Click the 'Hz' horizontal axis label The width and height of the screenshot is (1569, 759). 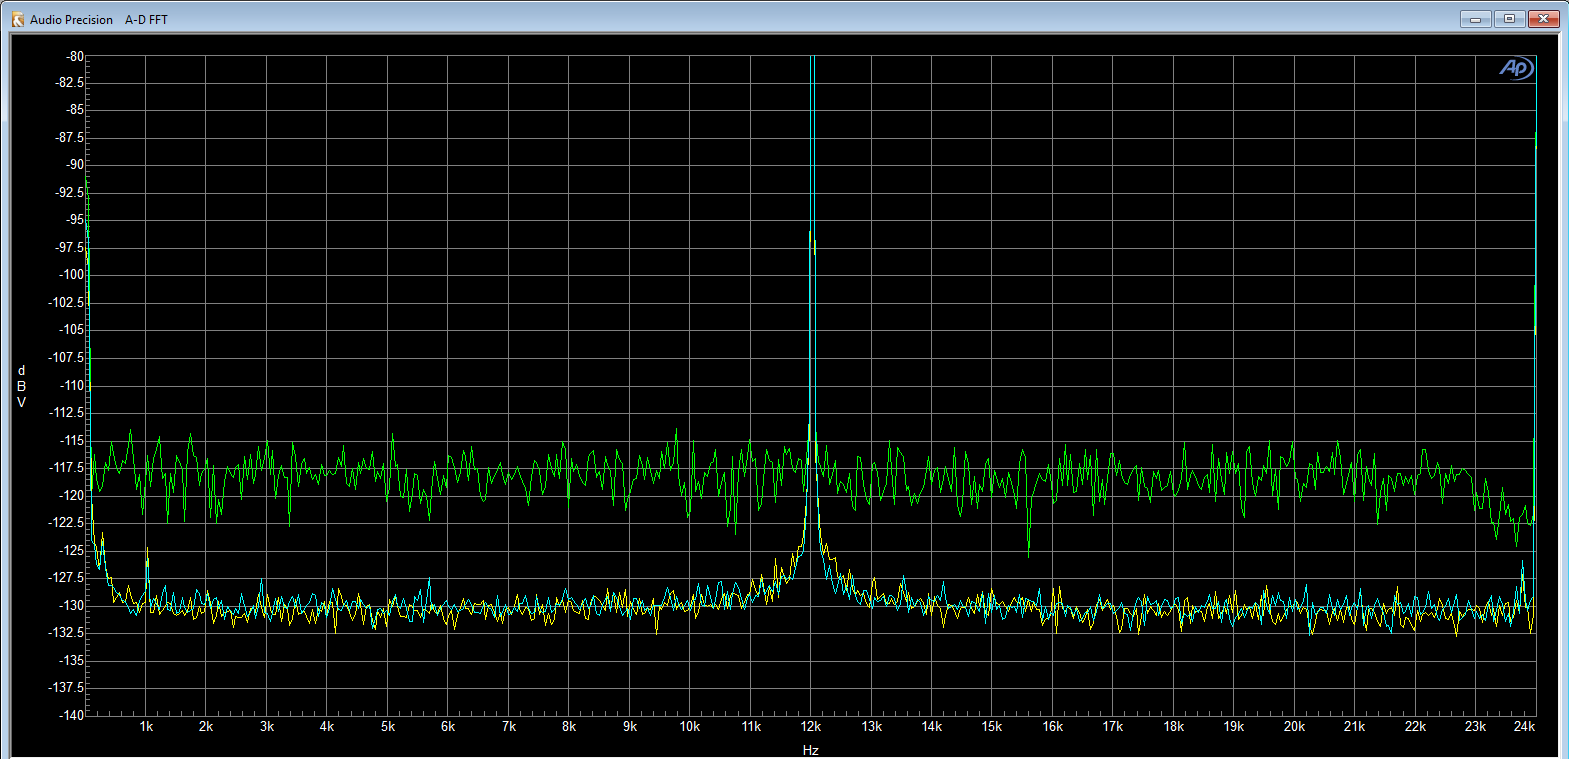click(x=810, y=750)
